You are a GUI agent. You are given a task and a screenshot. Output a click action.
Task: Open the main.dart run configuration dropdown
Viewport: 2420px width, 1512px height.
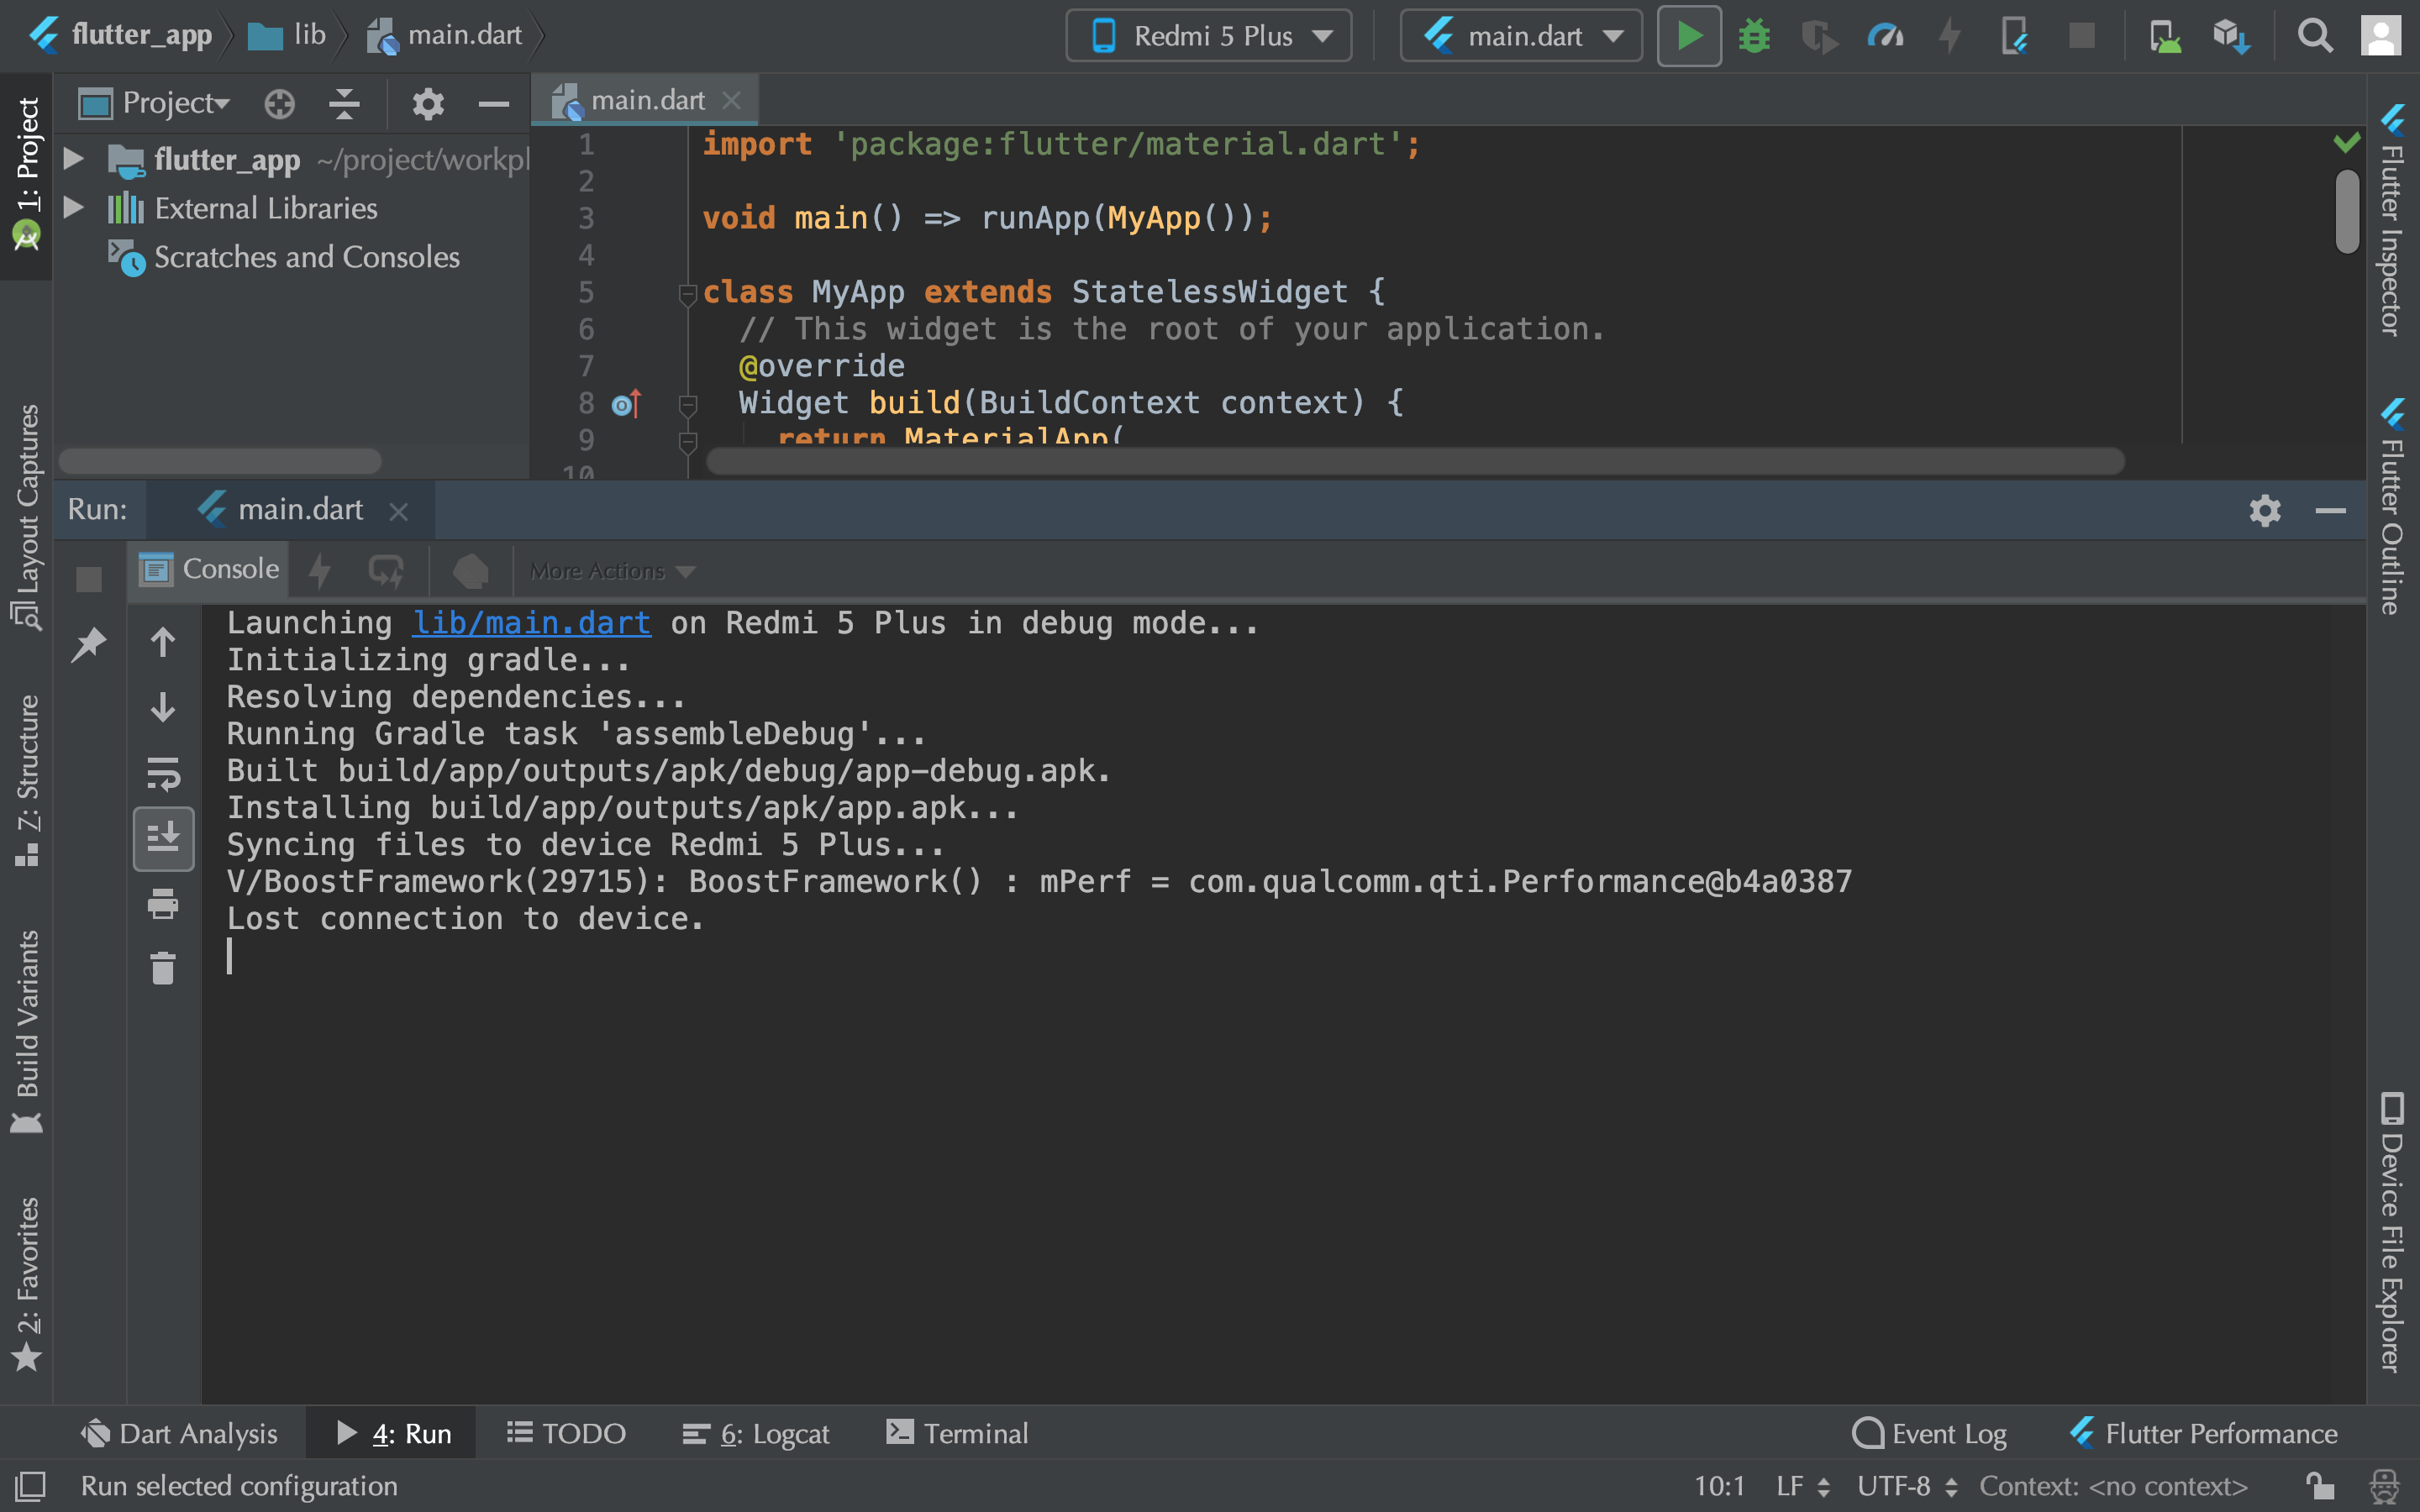point(1521,37)
